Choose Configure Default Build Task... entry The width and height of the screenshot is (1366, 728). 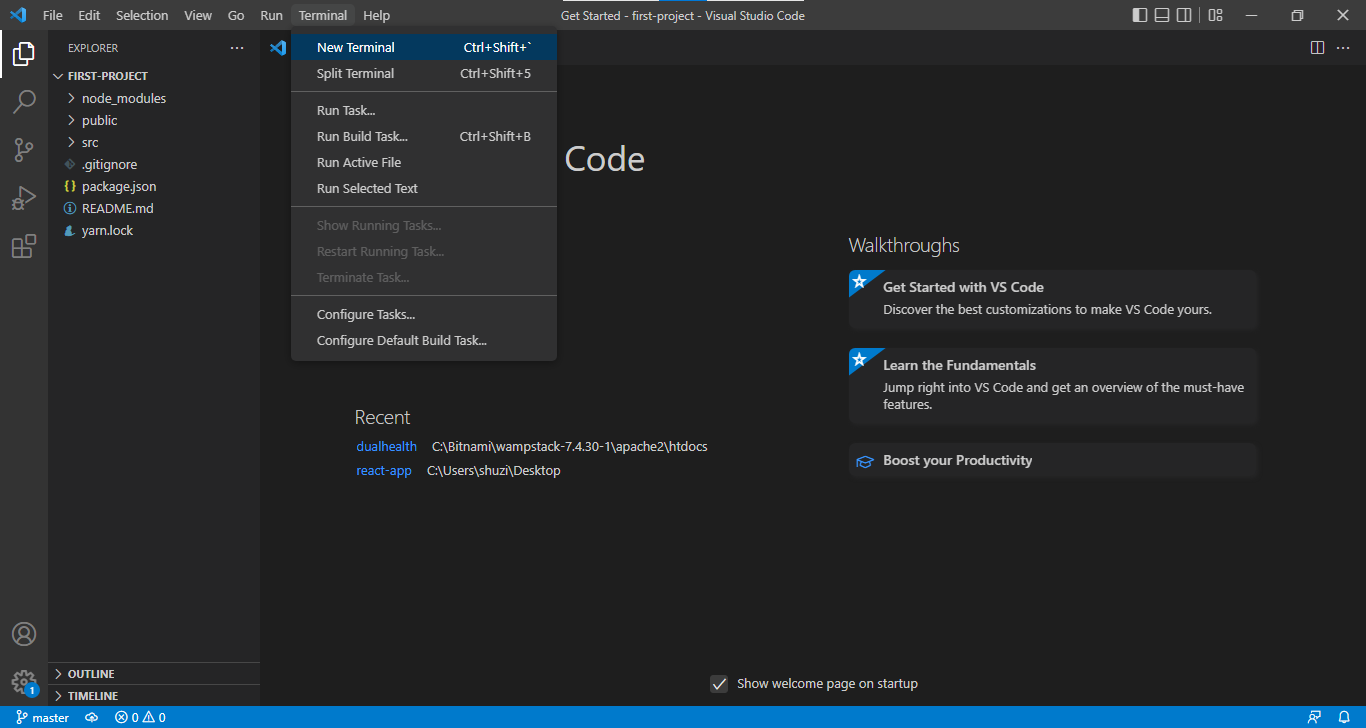[424, 340]
